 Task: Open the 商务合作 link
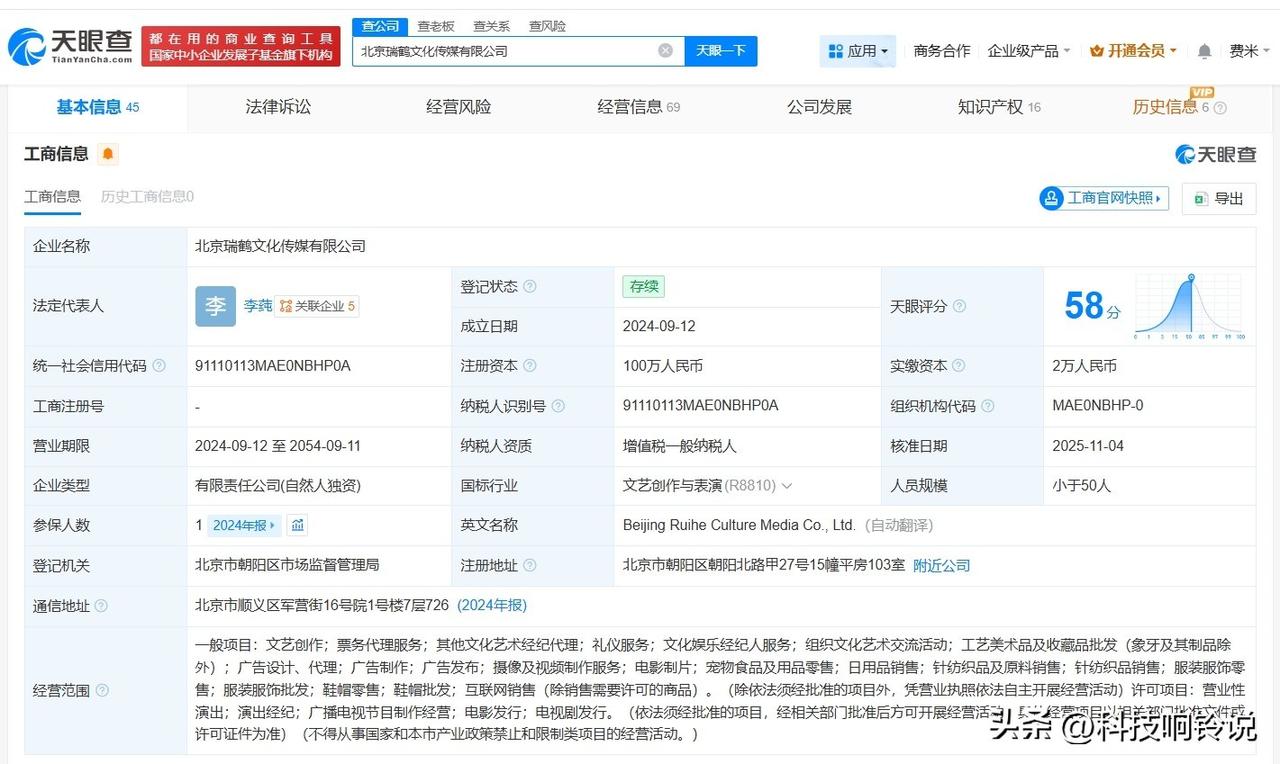942,51
